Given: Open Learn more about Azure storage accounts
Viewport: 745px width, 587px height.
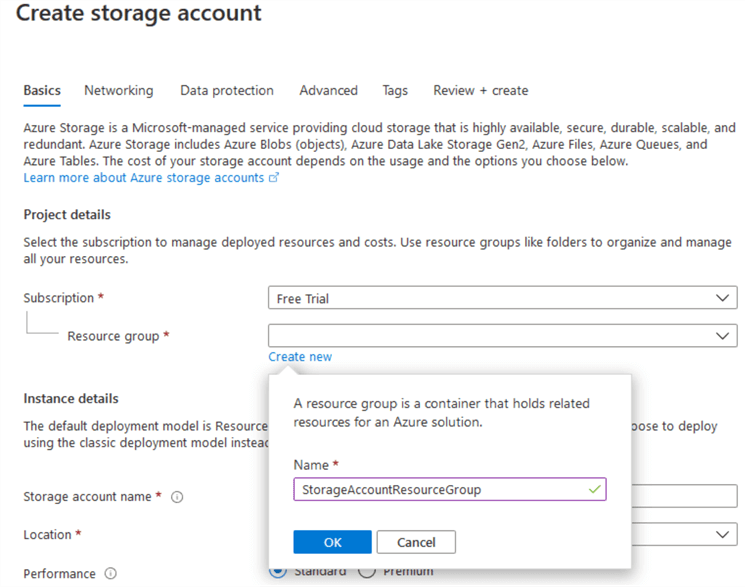Looking at the screenshot, I should coord(144,178).
